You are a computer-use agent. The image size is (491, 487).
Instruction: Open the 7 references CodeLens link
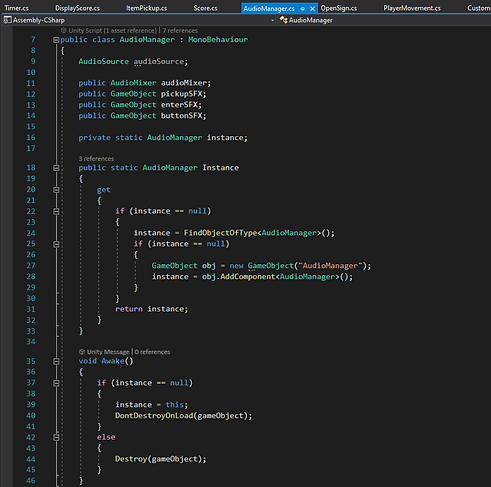point(180,31)
